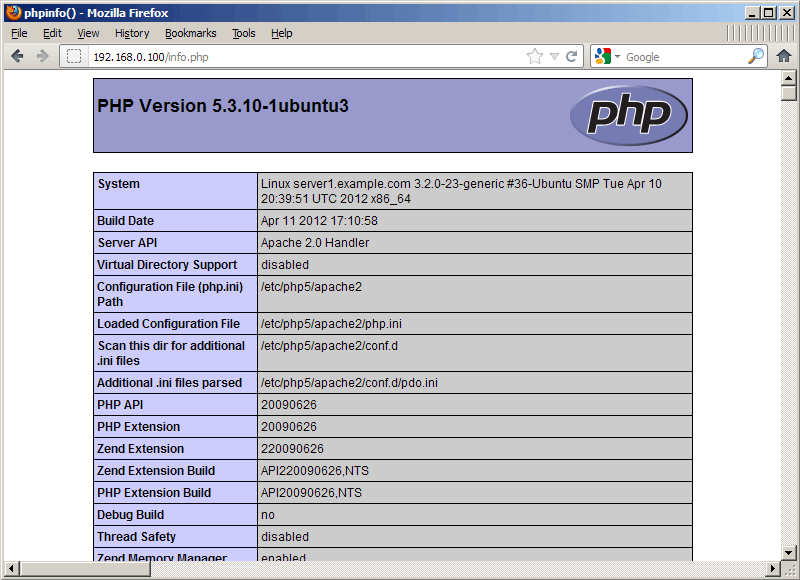Click the 'Loaded Configuration File' label
This screenshot has height=580, width=800.
tap(168, 324)
